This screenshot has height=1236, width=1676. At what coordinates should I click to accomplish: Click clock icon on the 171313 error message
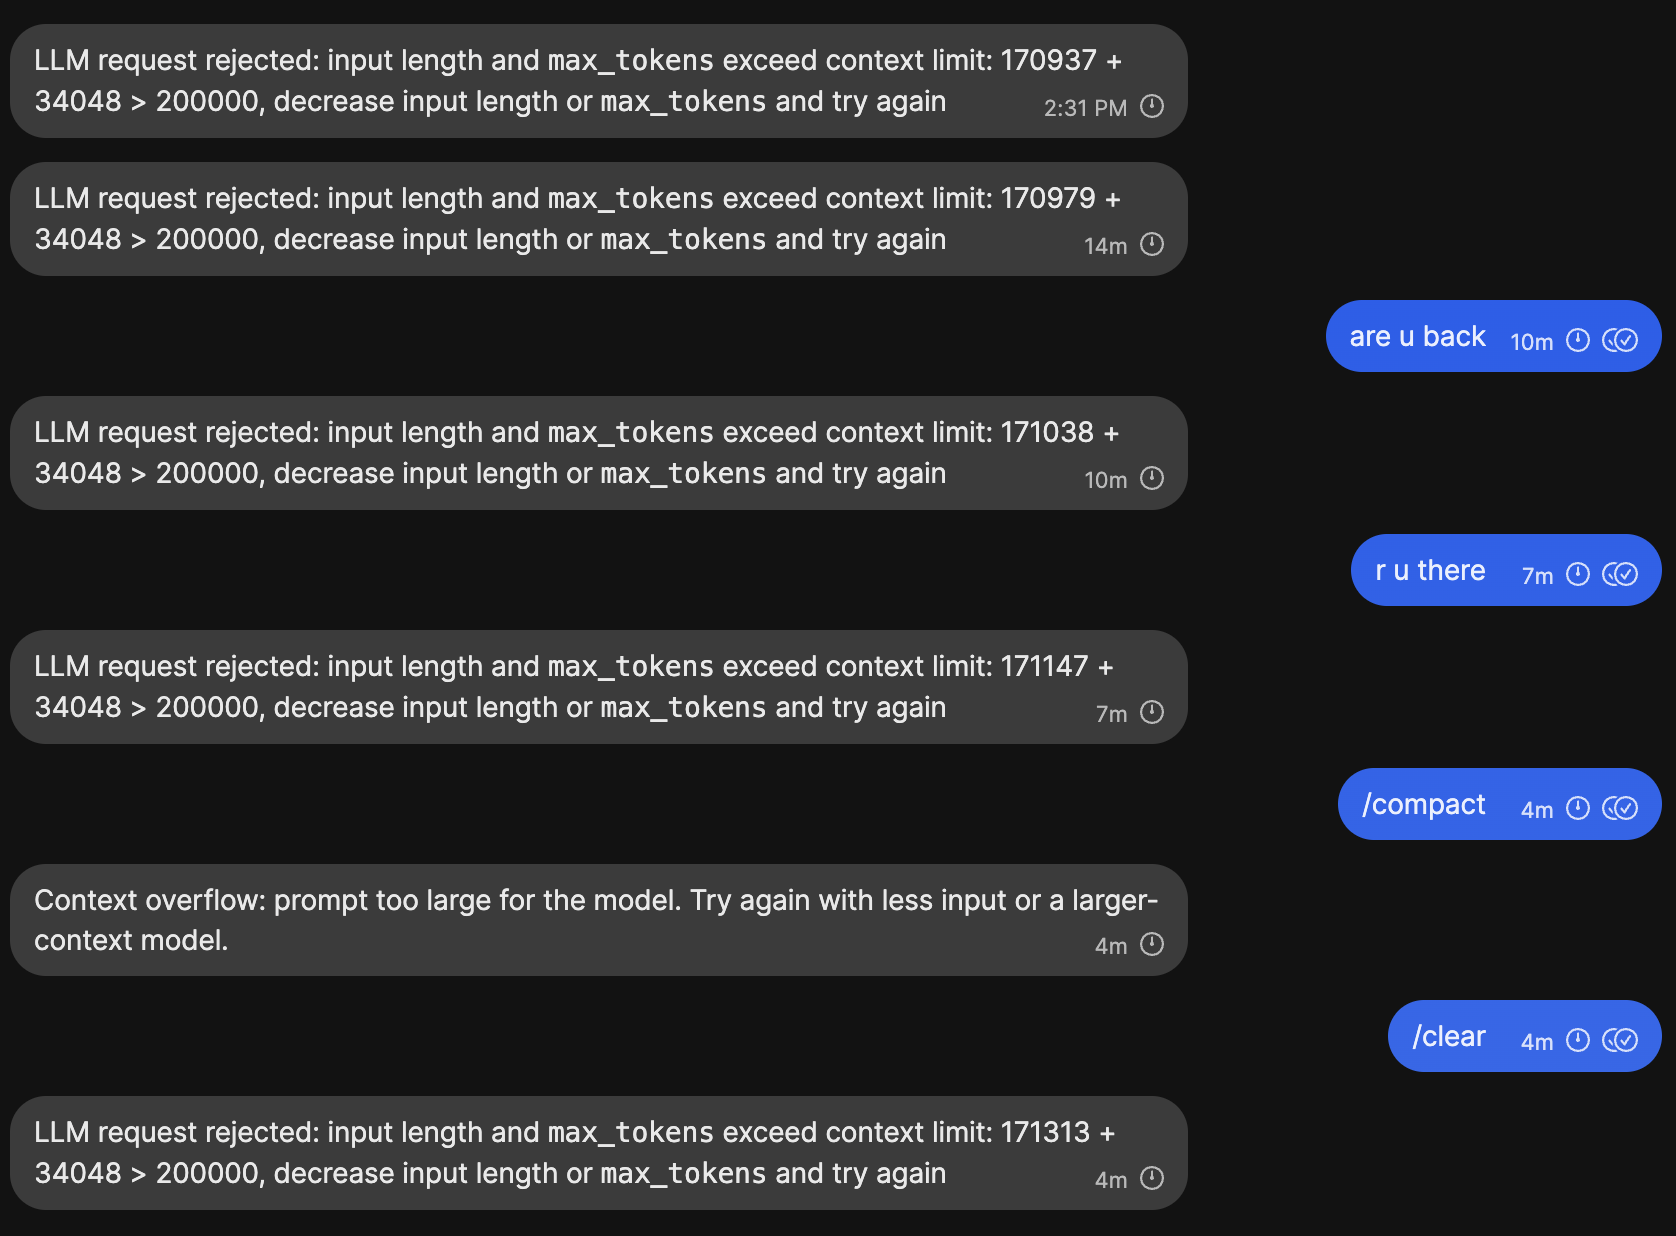point(1152,1178)
